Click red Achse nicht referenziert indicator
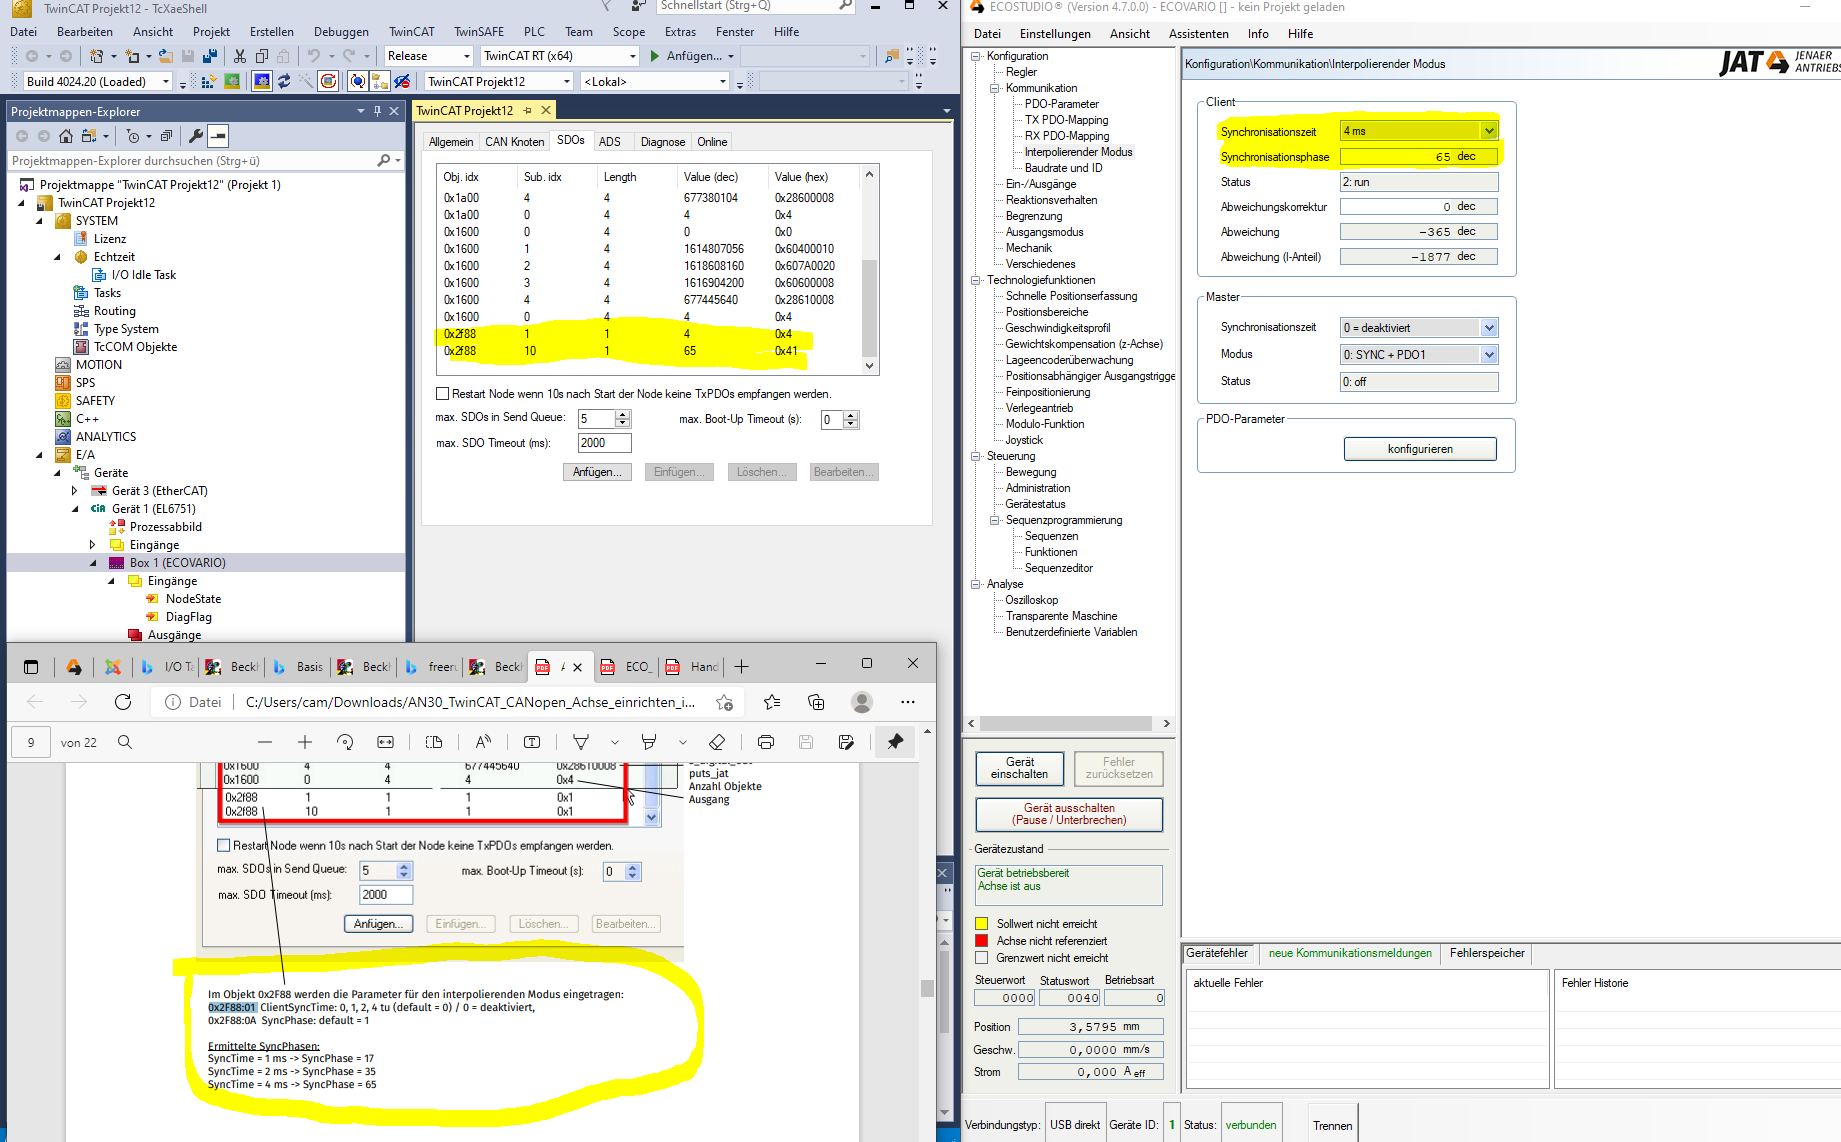The width and height of the screenshot is (1841, 1142). point(982,941)
